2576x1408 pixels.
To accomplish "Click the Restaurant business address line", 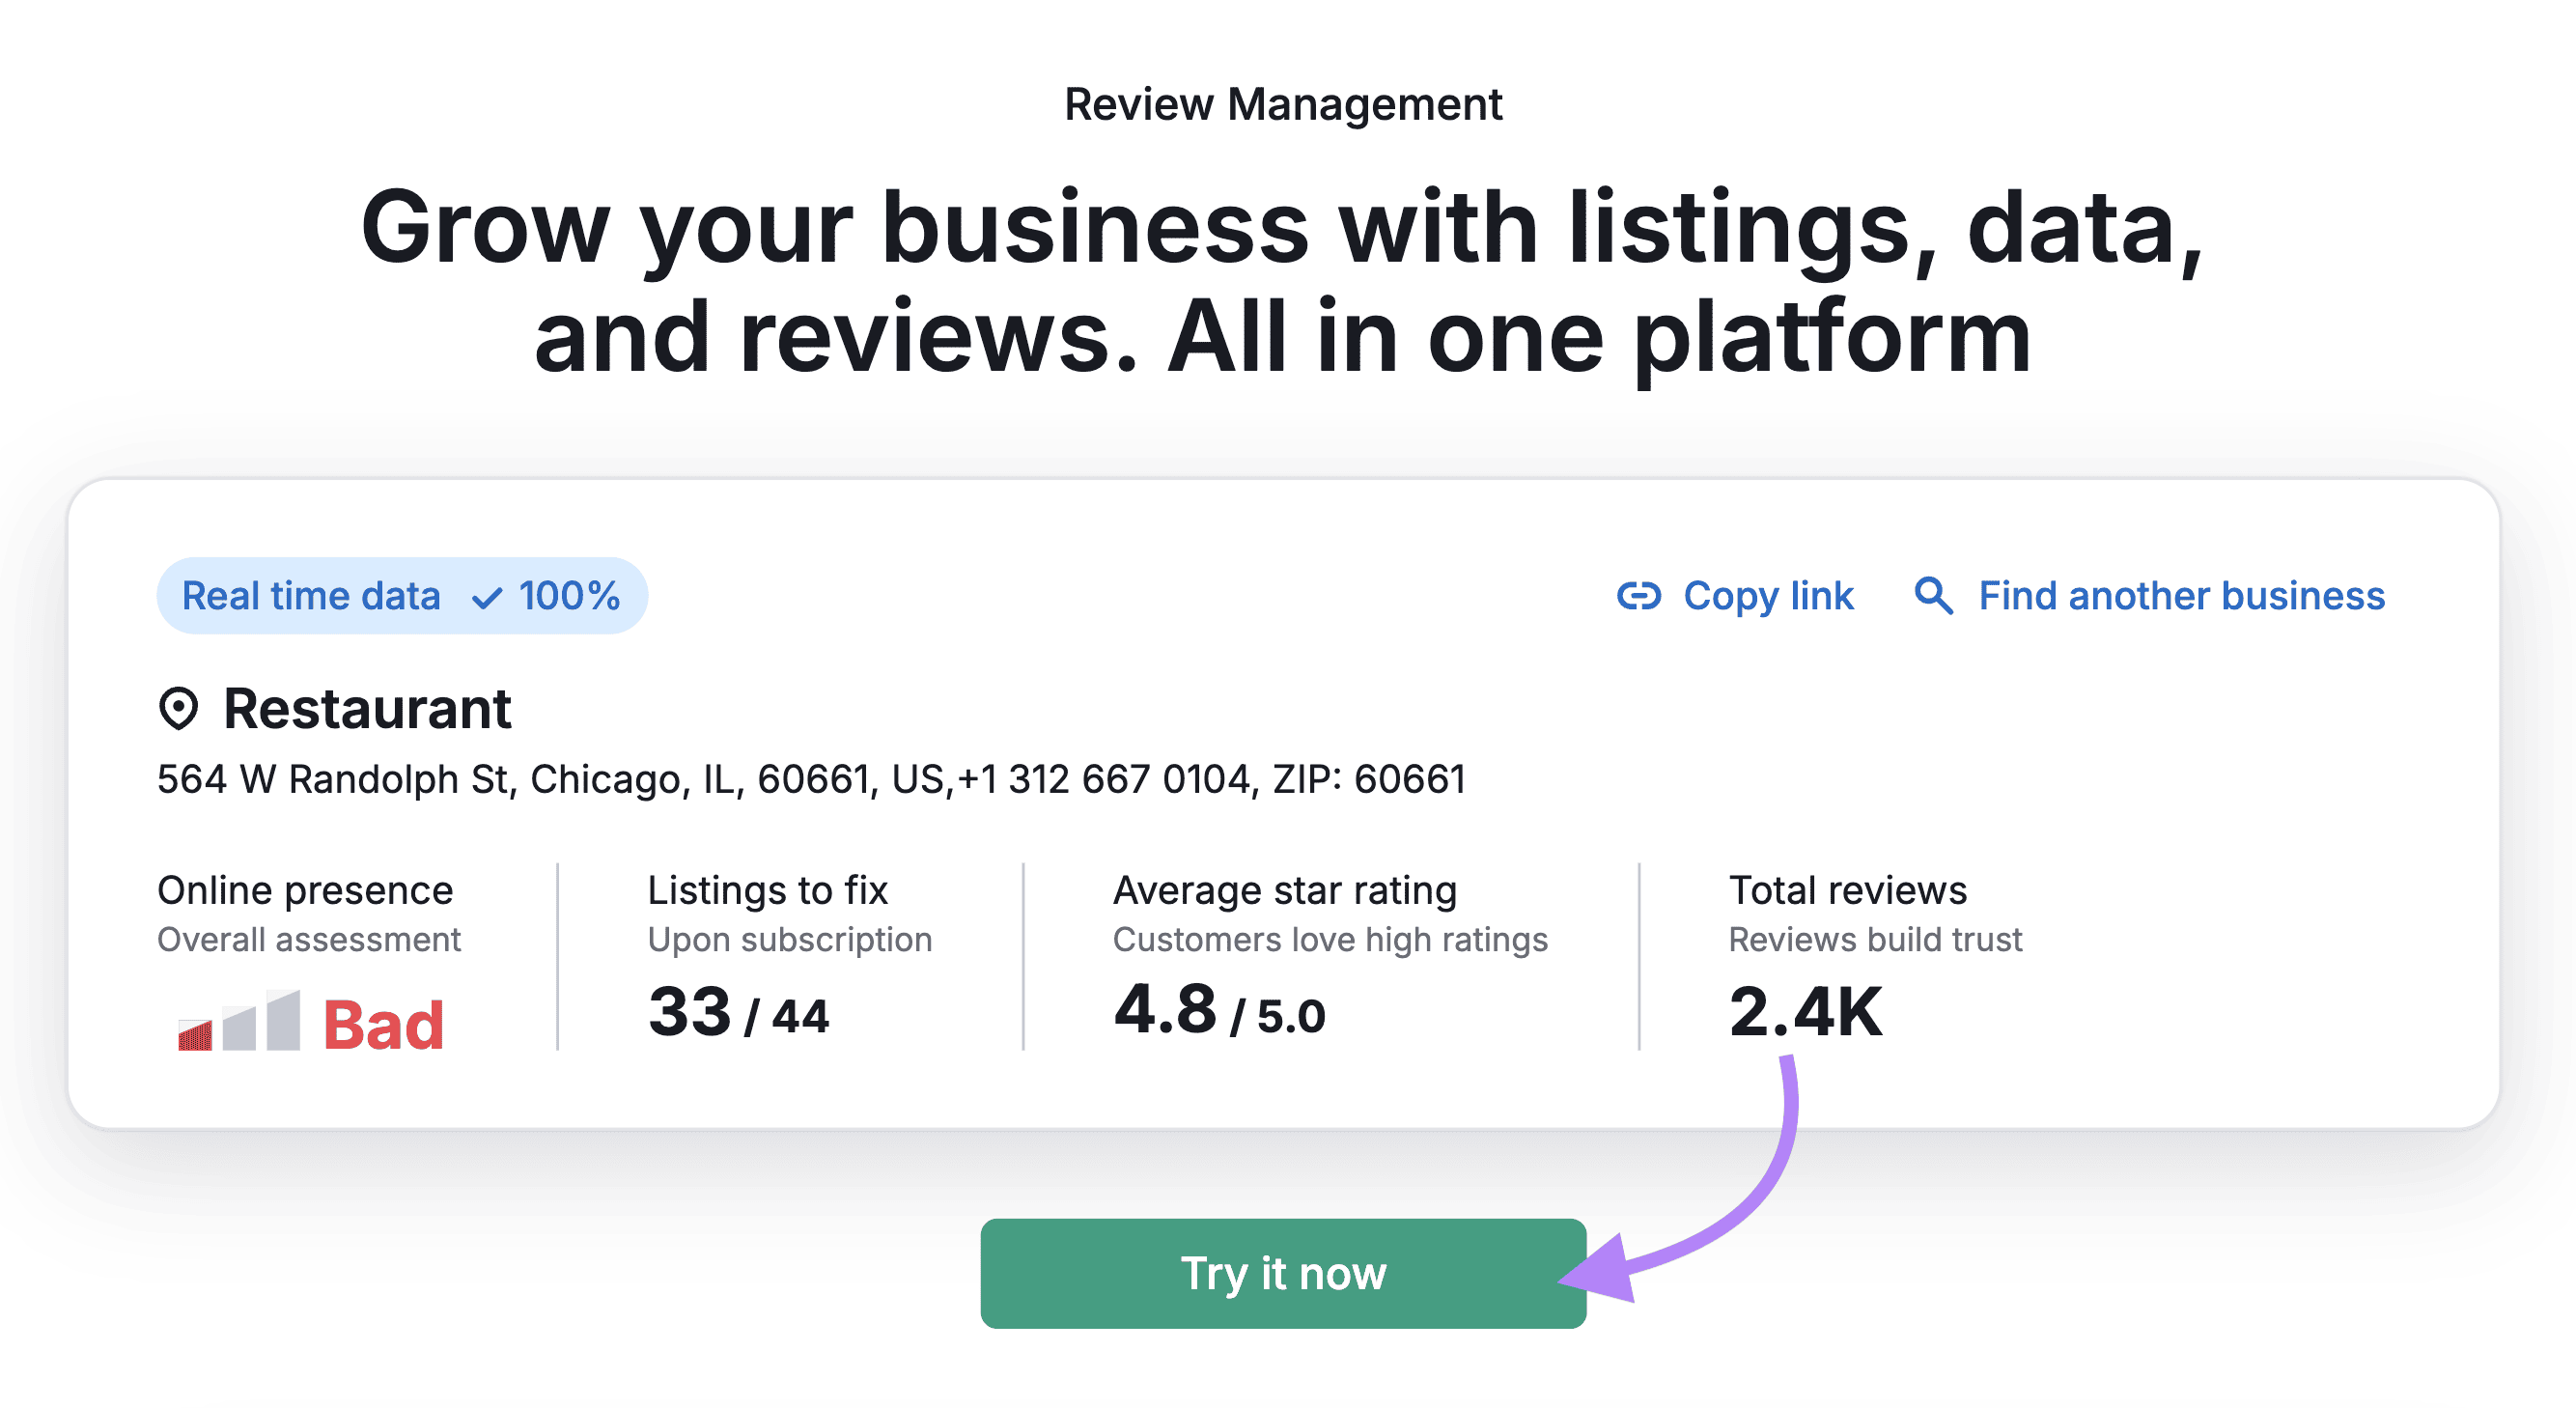I will [812, 778].
